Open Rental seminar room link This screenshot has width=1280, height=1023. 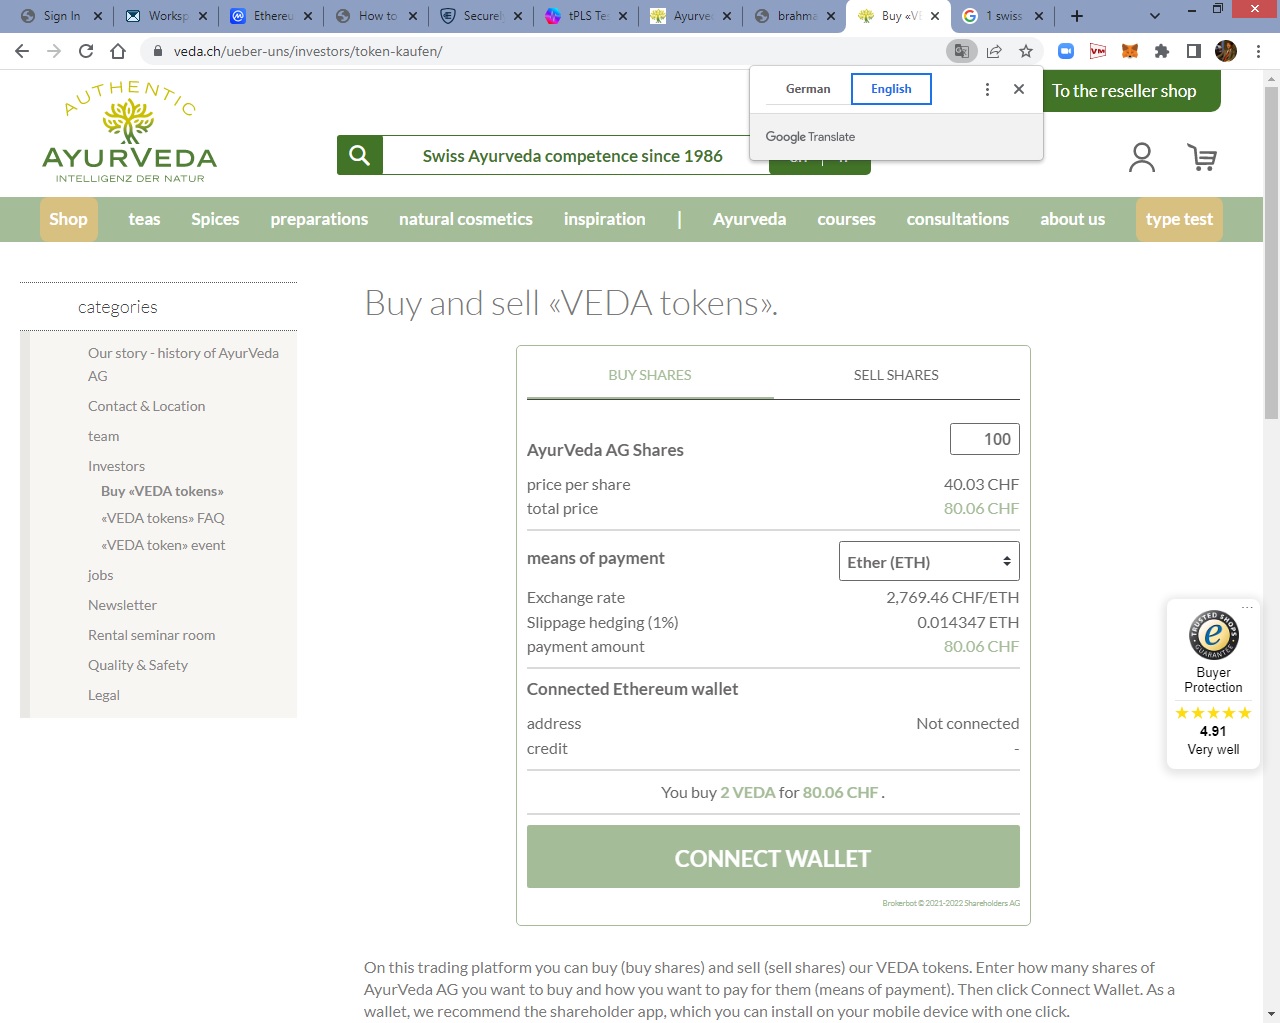151,635
